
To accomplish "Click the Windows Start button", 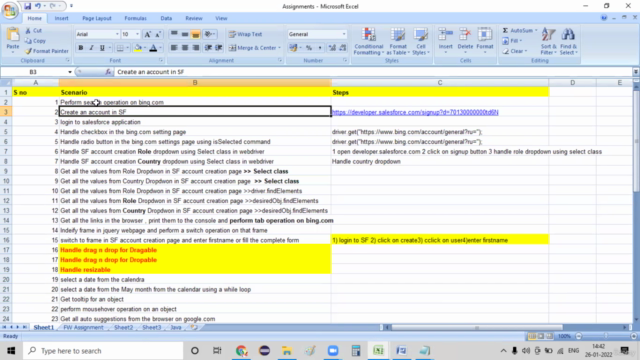I will tap(11, 351).
